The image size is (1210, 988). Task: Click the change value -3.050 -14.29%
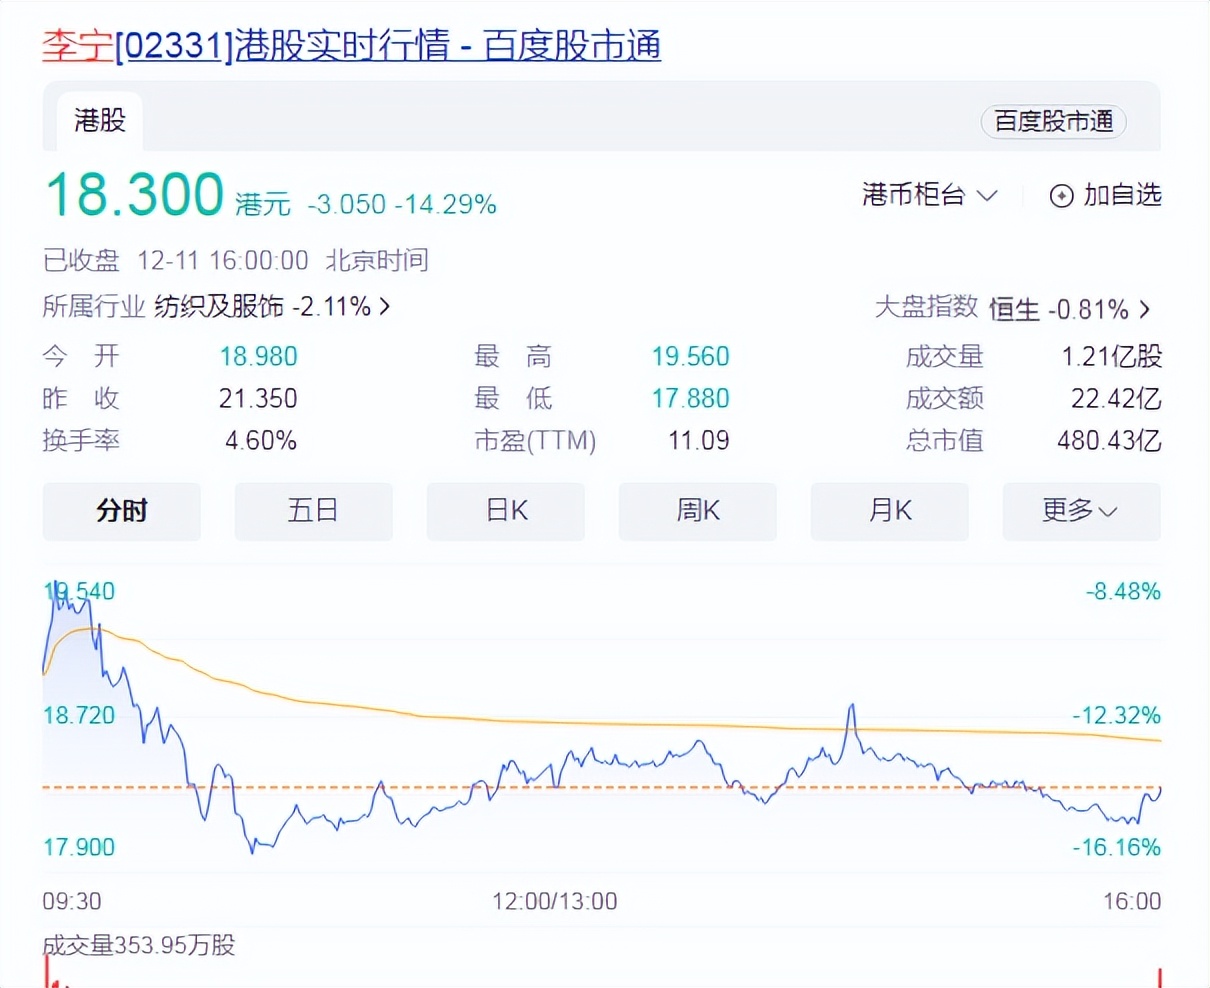[x=402, y=204]
